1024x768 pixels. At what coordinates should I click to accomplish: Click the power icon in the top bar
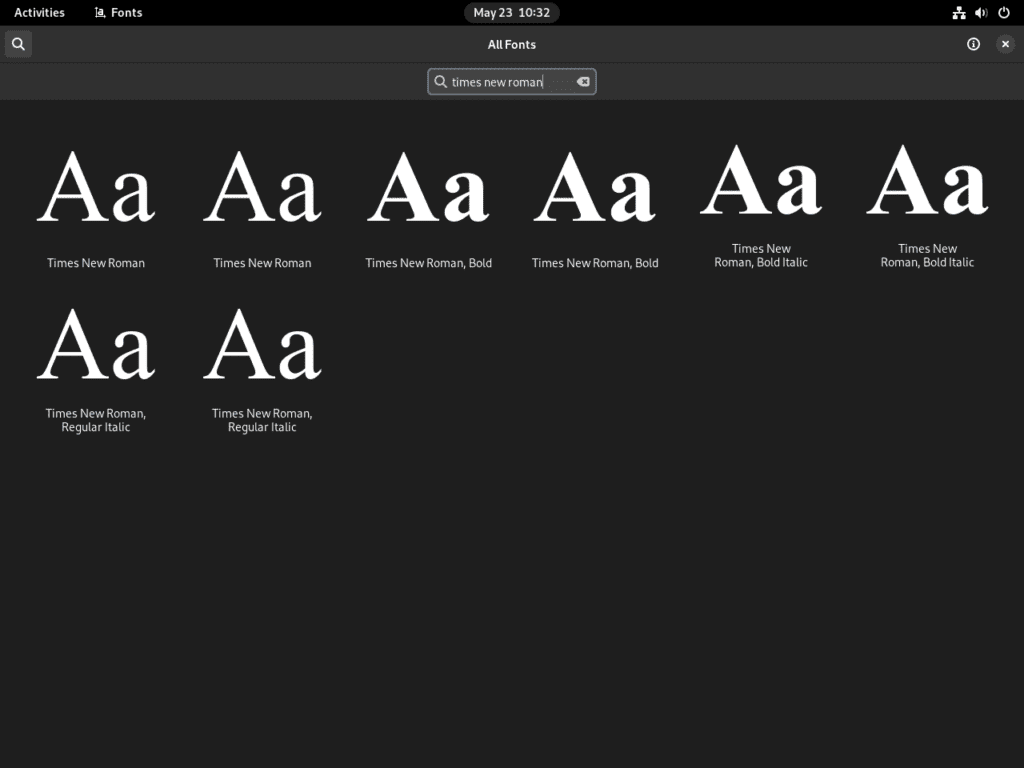point(1003,13)
